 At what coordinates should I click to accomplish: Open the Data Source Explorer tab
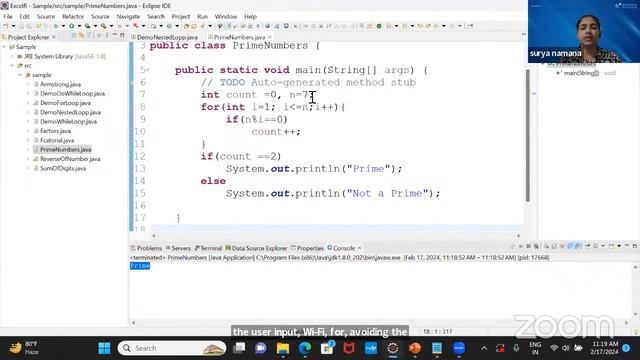pyautogui.click(x=256, y=248)
